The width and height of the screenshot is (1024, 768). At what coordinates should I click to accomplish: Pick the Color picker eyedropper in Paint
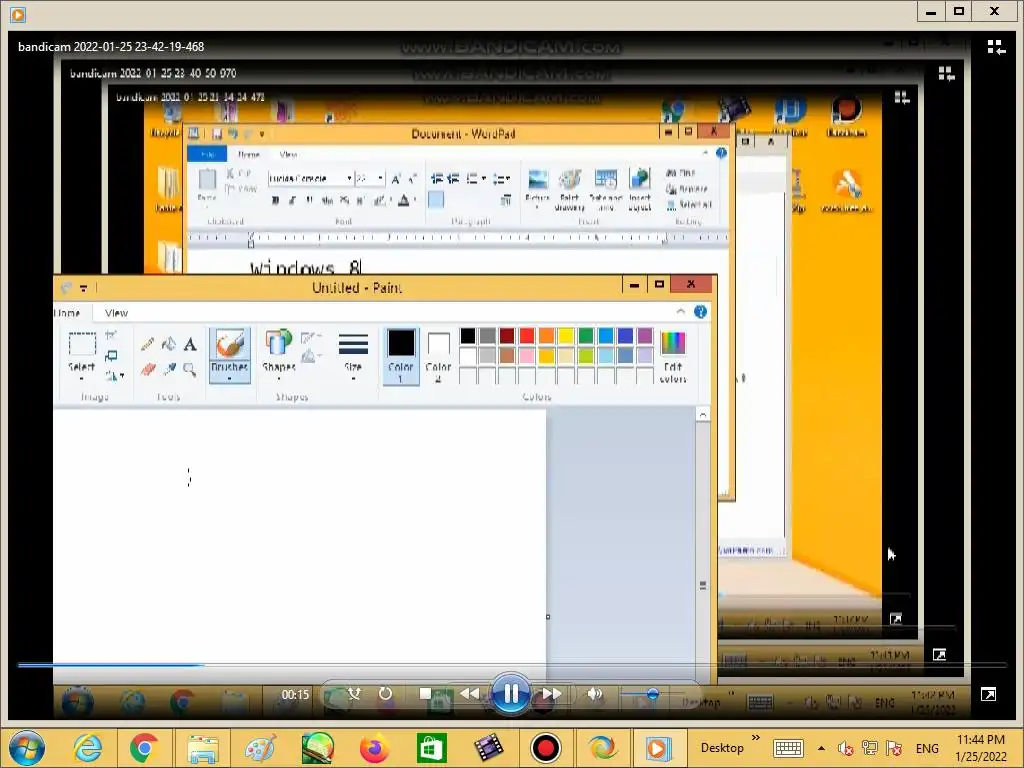168,370
